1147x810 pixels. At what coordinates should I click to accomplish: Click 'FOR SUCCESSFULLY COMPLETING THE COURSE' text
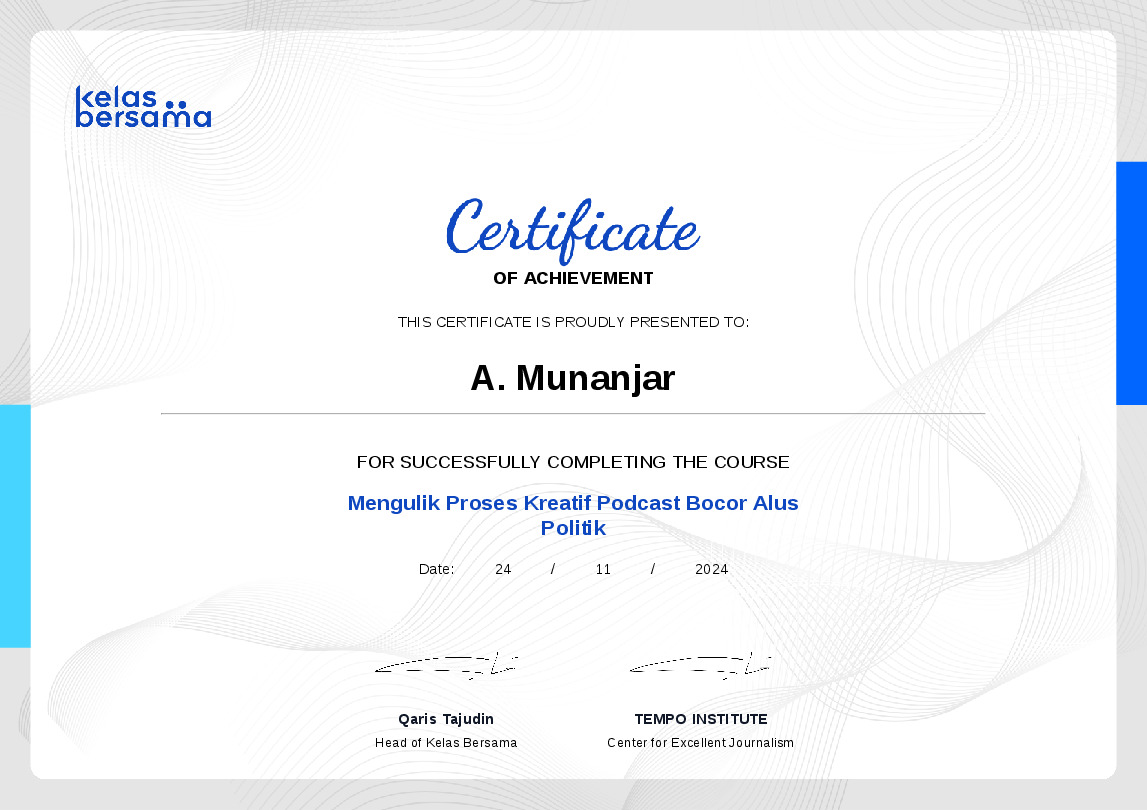pos(573,462)
